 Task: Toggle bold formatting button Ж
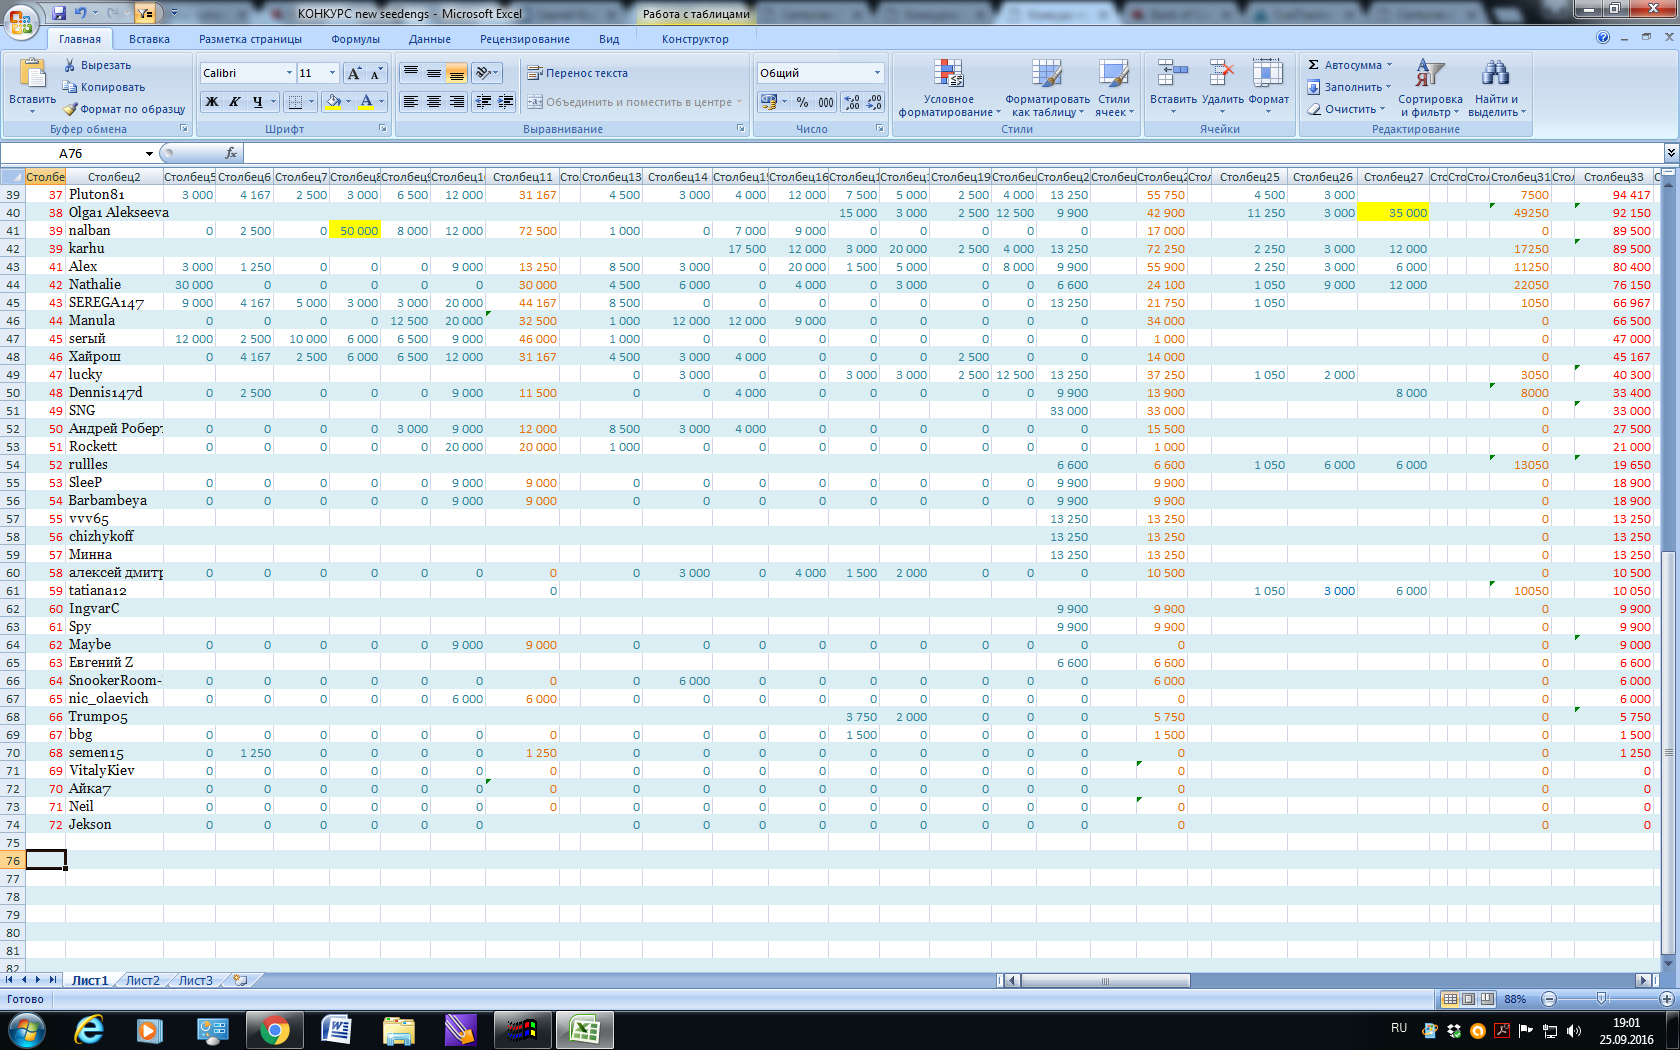[x=211, y=102]
